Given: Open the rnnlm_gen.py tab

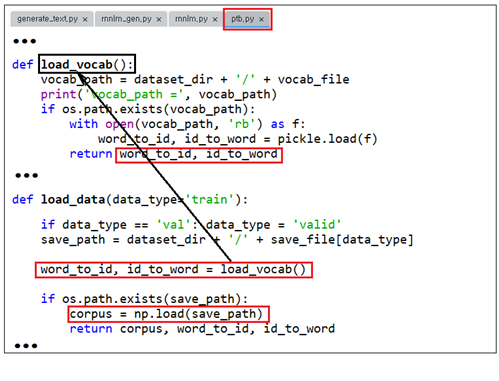Looking at the screenshot, I should (126, 19).
